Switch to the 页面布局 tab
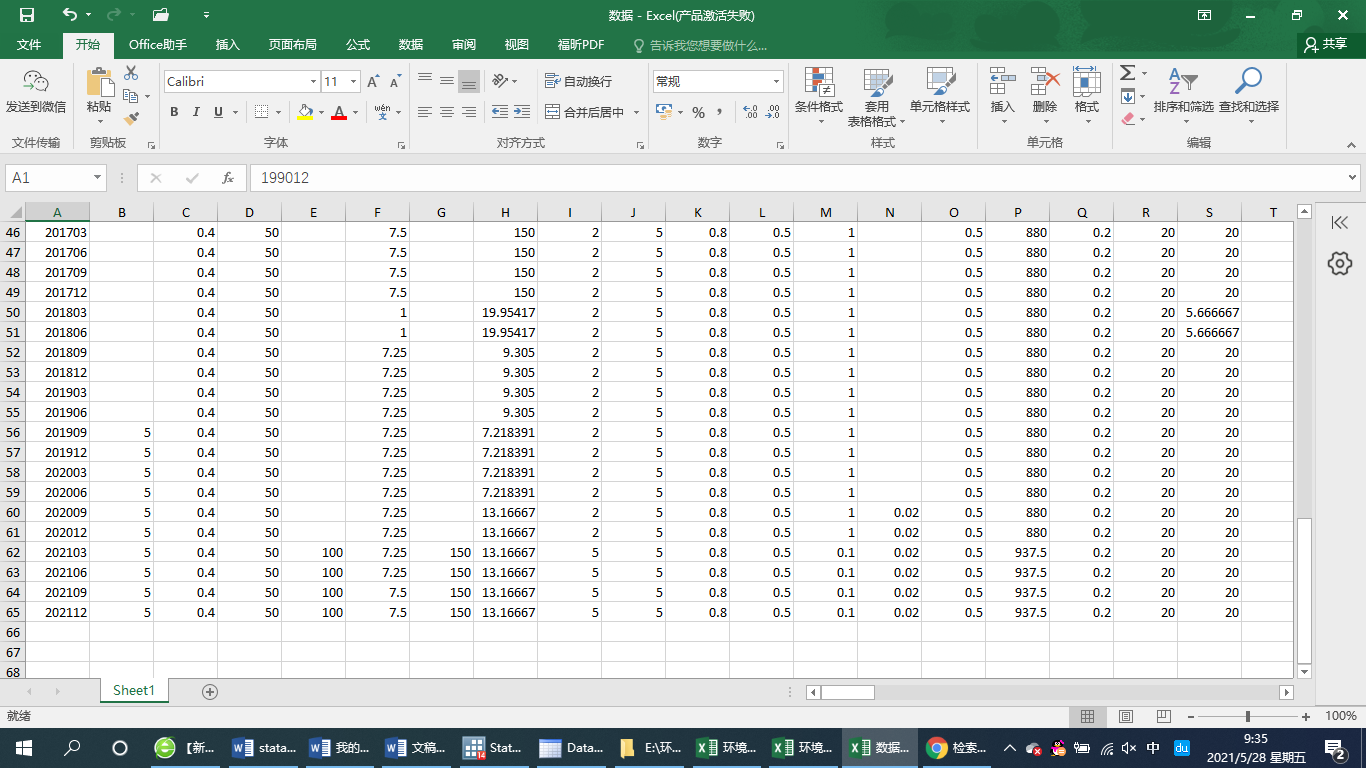Viewport: 1366px width, 768px height. click(292, 45)
